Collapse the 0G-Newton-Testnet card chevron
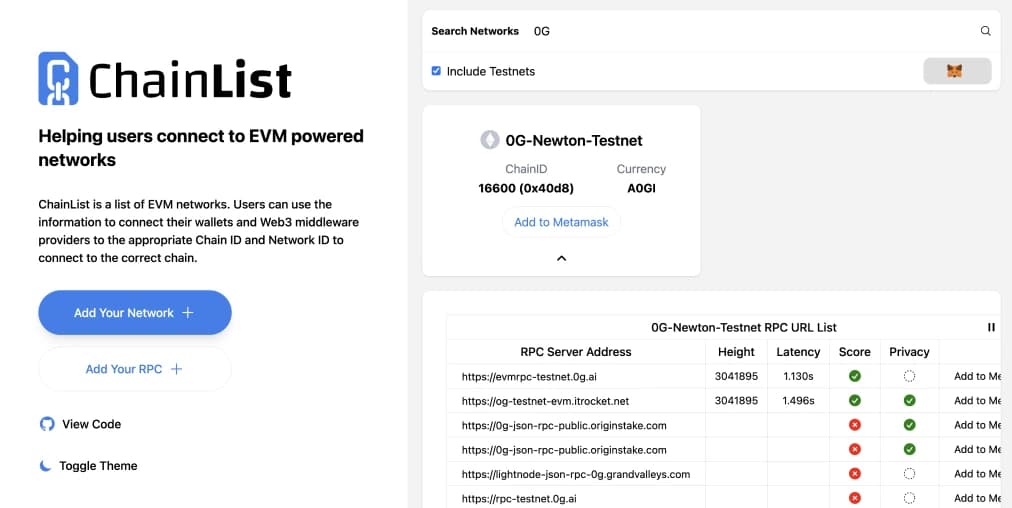The height and width of the screenshot is (508, 1012). tap(562, 258)
